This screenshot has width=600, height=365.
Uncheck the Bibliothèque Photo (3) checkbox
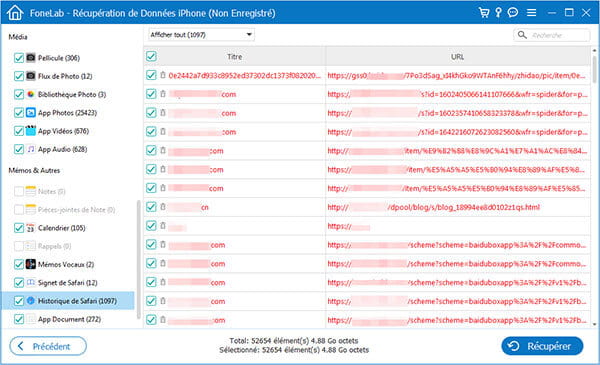click(x=19, y=94)
